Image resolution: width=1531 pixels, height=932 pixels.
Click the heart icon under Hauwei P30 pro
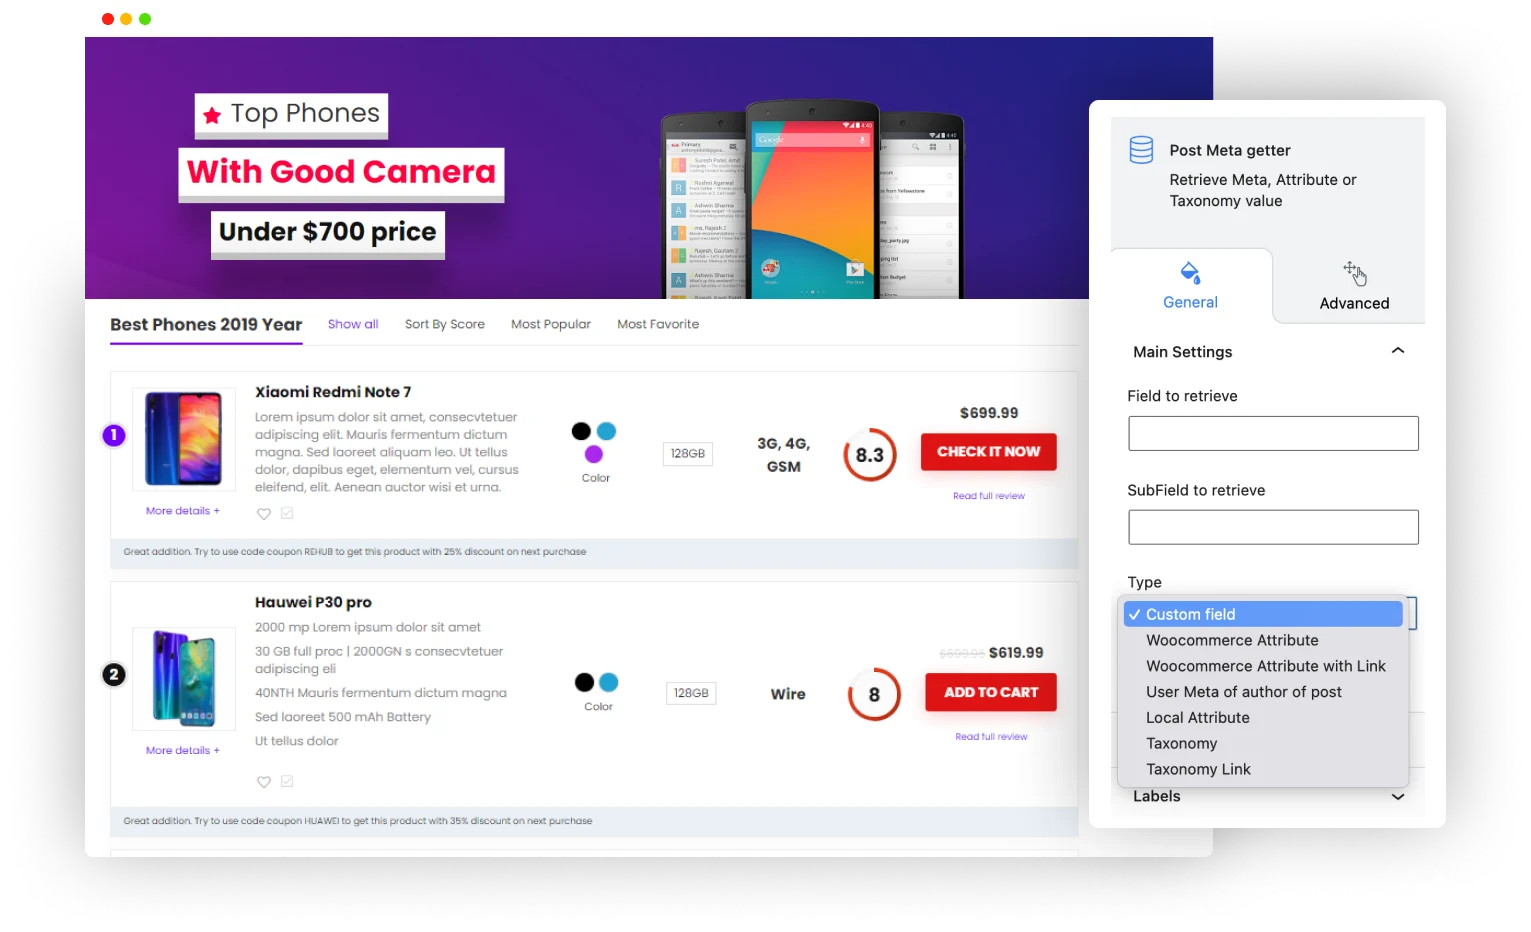264,782
